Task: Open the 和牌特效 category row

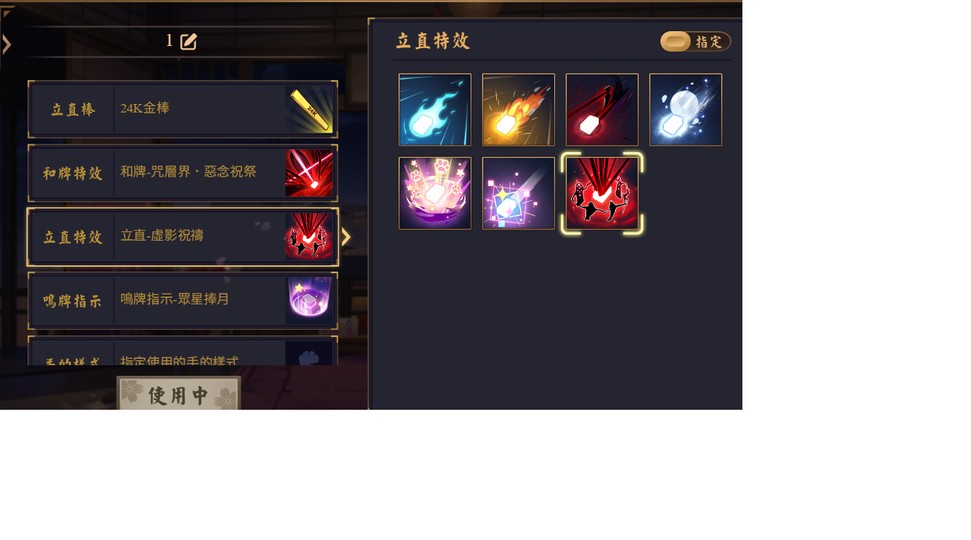Action: tap(183, 173)
